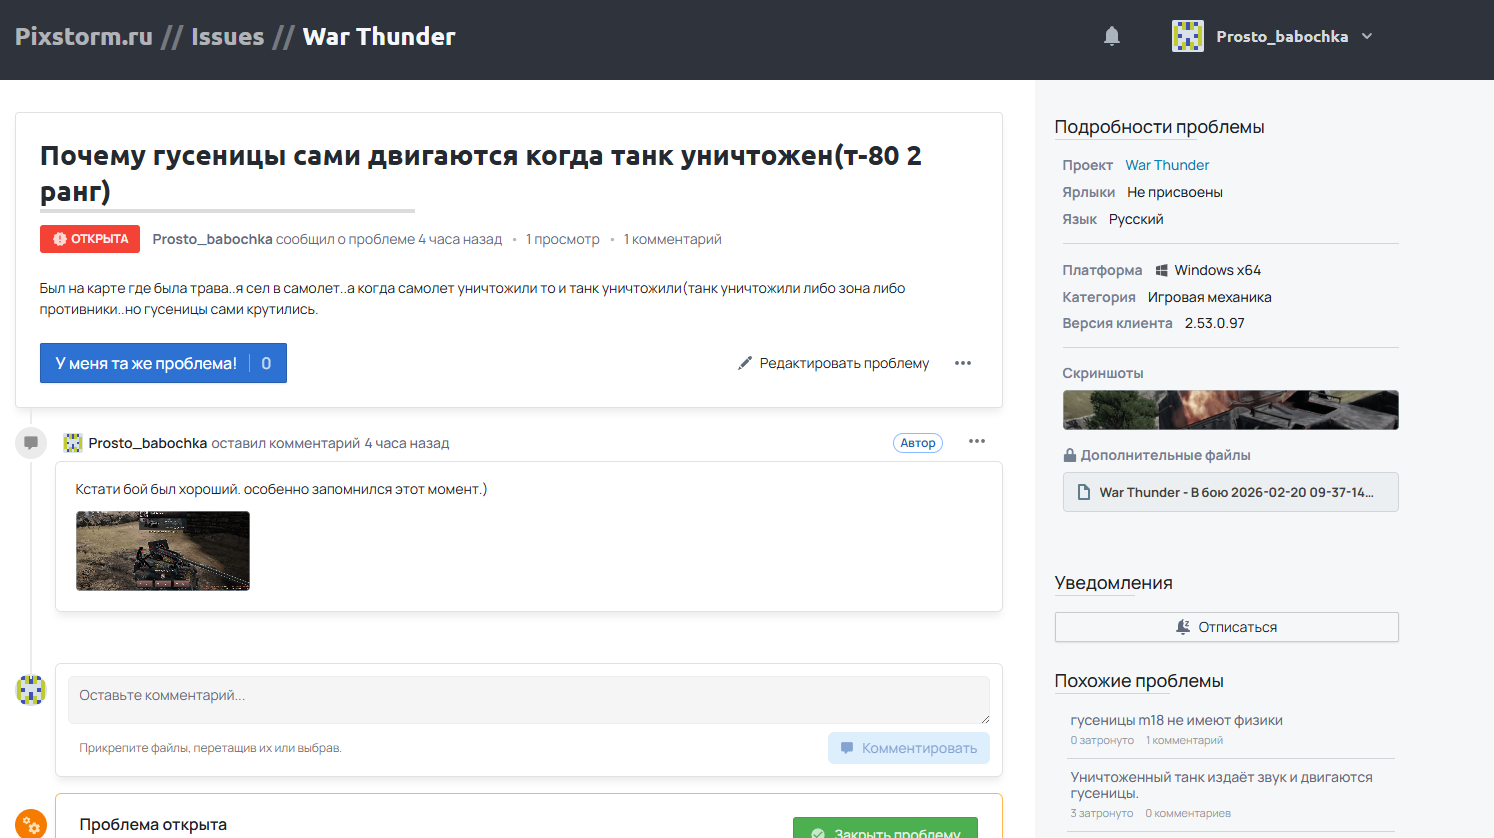Open the tank screenshot thumbnail in the comment
Screen dimensions: 1494x838
tap(163, 551)
